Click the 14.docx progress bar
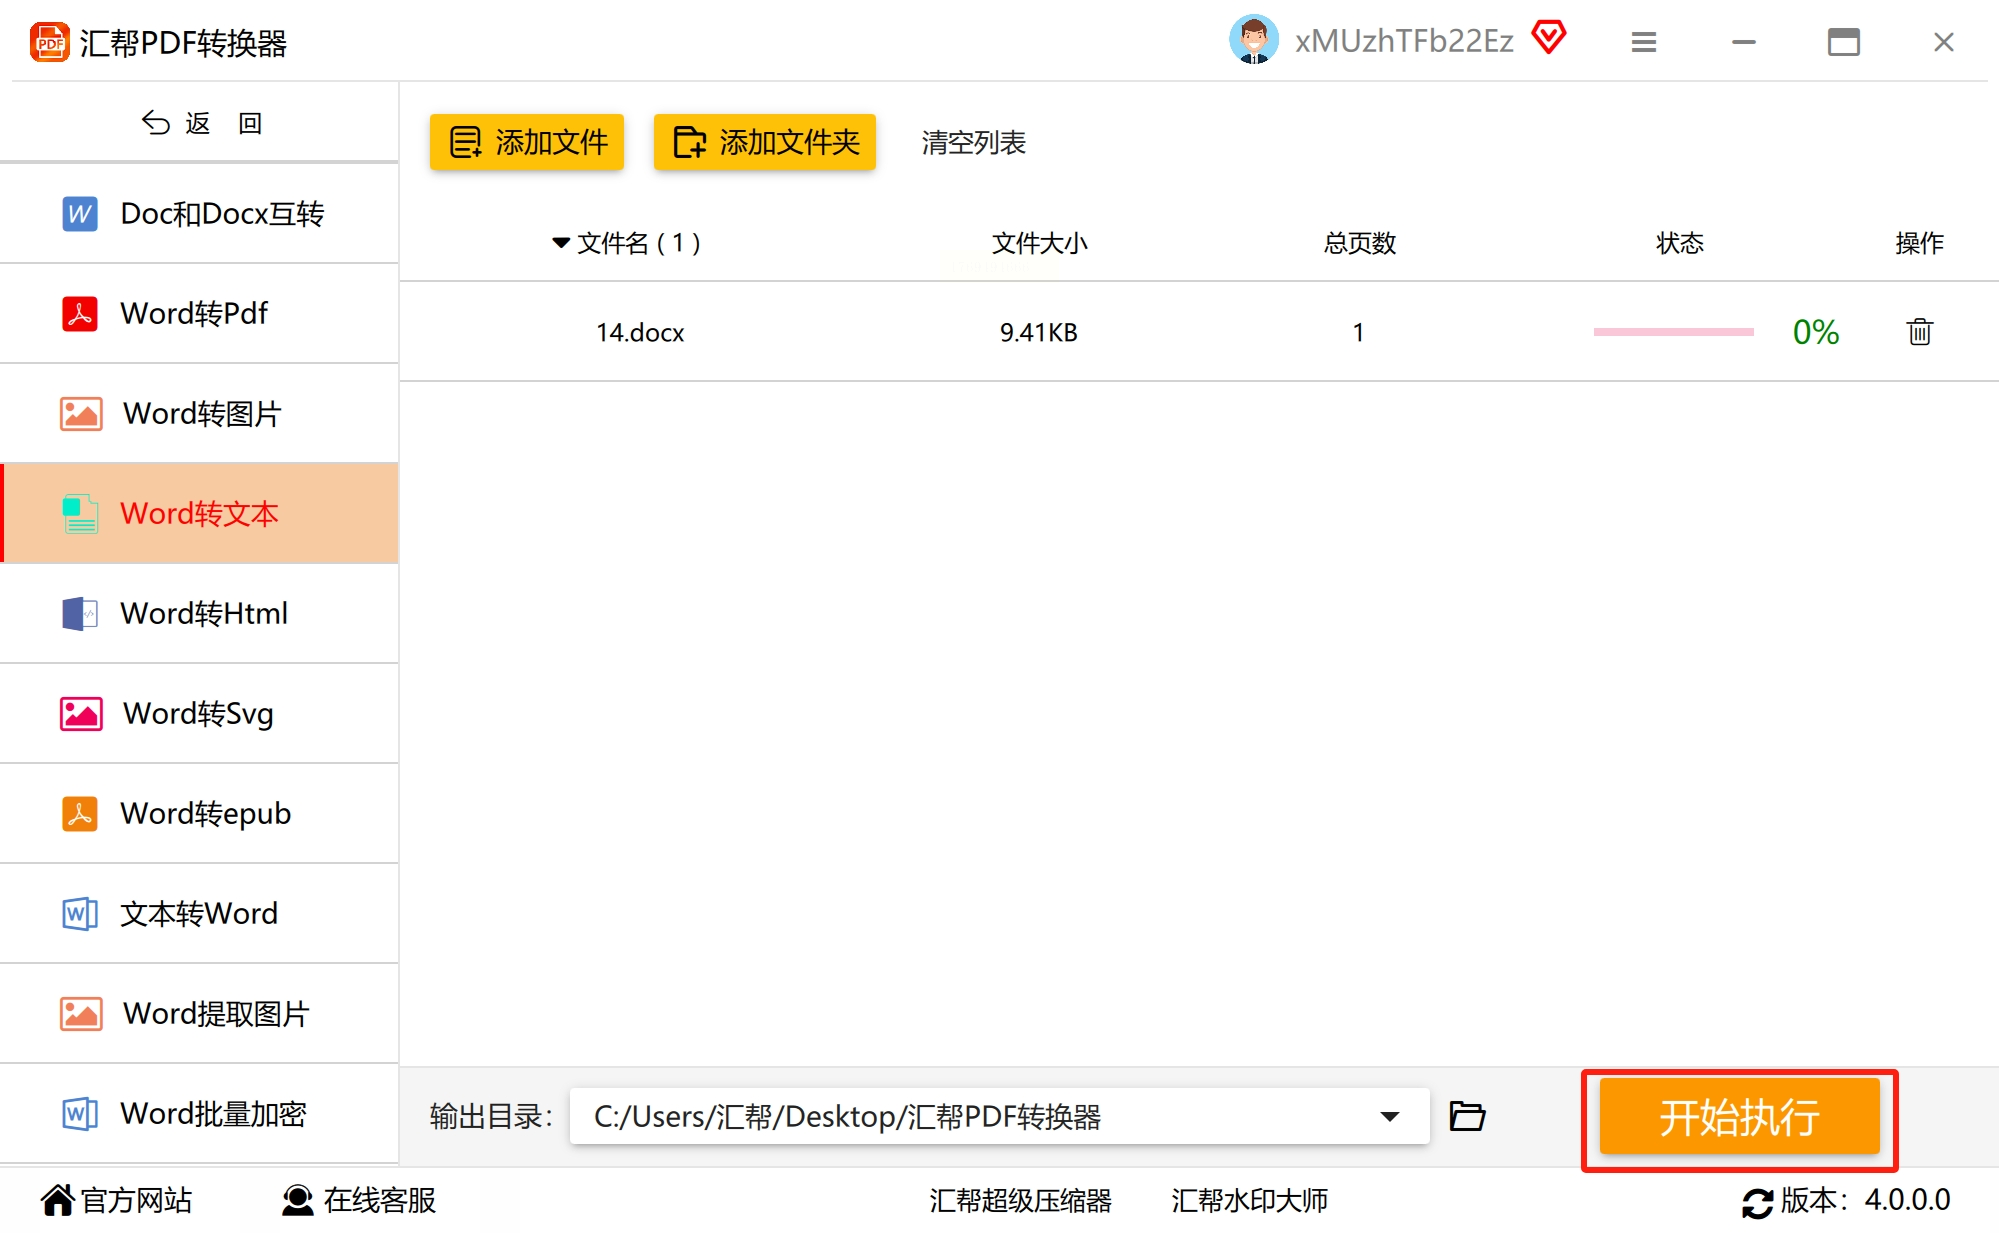This screenshot has width=1999, height=1233. point(1673,332)
